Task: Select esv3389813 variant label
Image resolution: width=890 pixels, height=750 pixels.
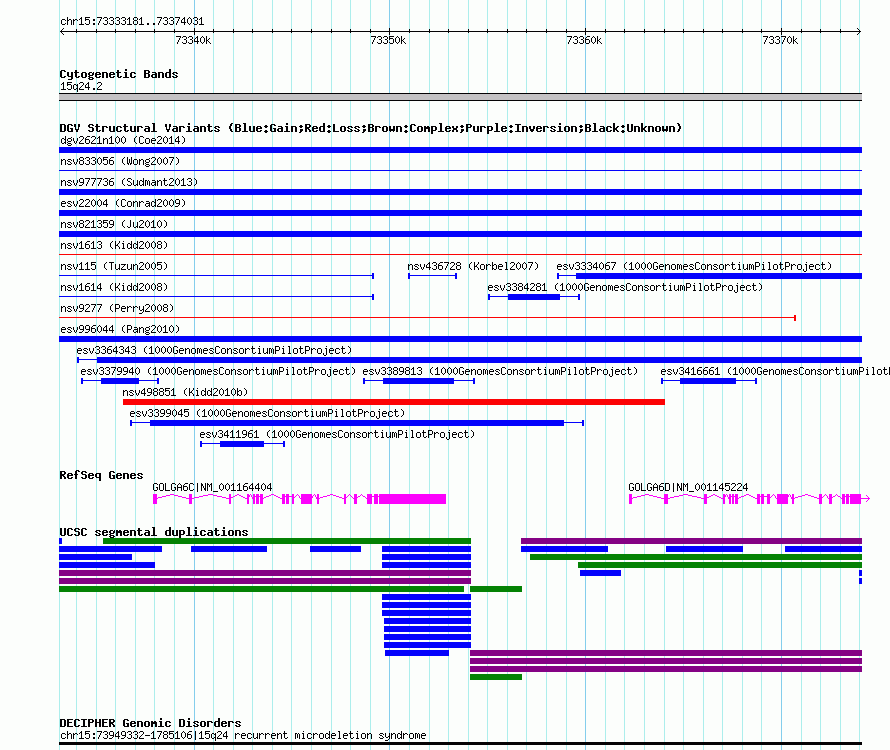Action: (500, 371)
